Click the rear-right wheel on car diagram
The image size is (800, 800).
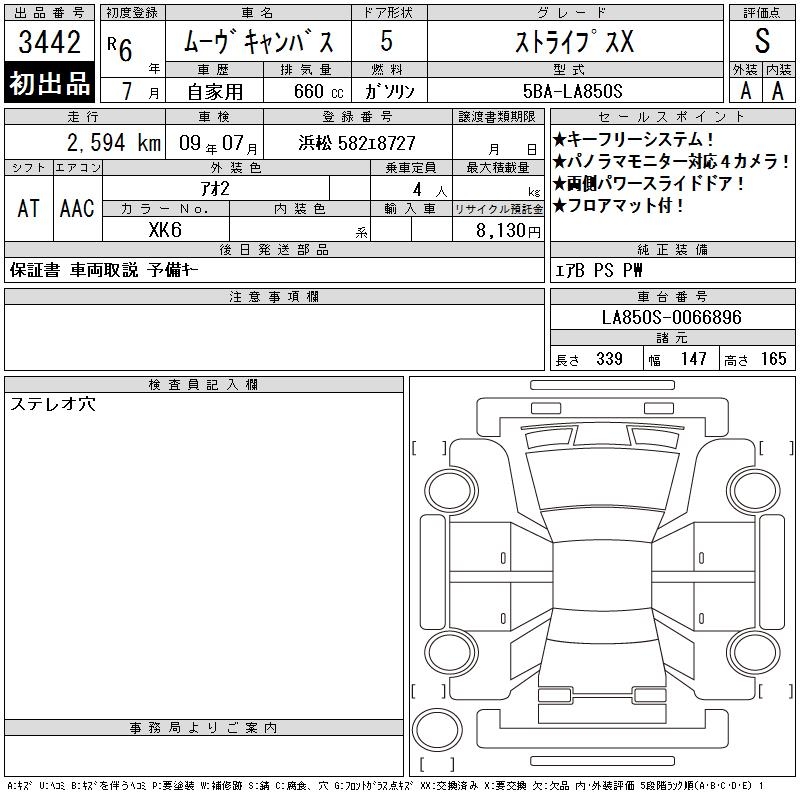click(x=754, y=652)
